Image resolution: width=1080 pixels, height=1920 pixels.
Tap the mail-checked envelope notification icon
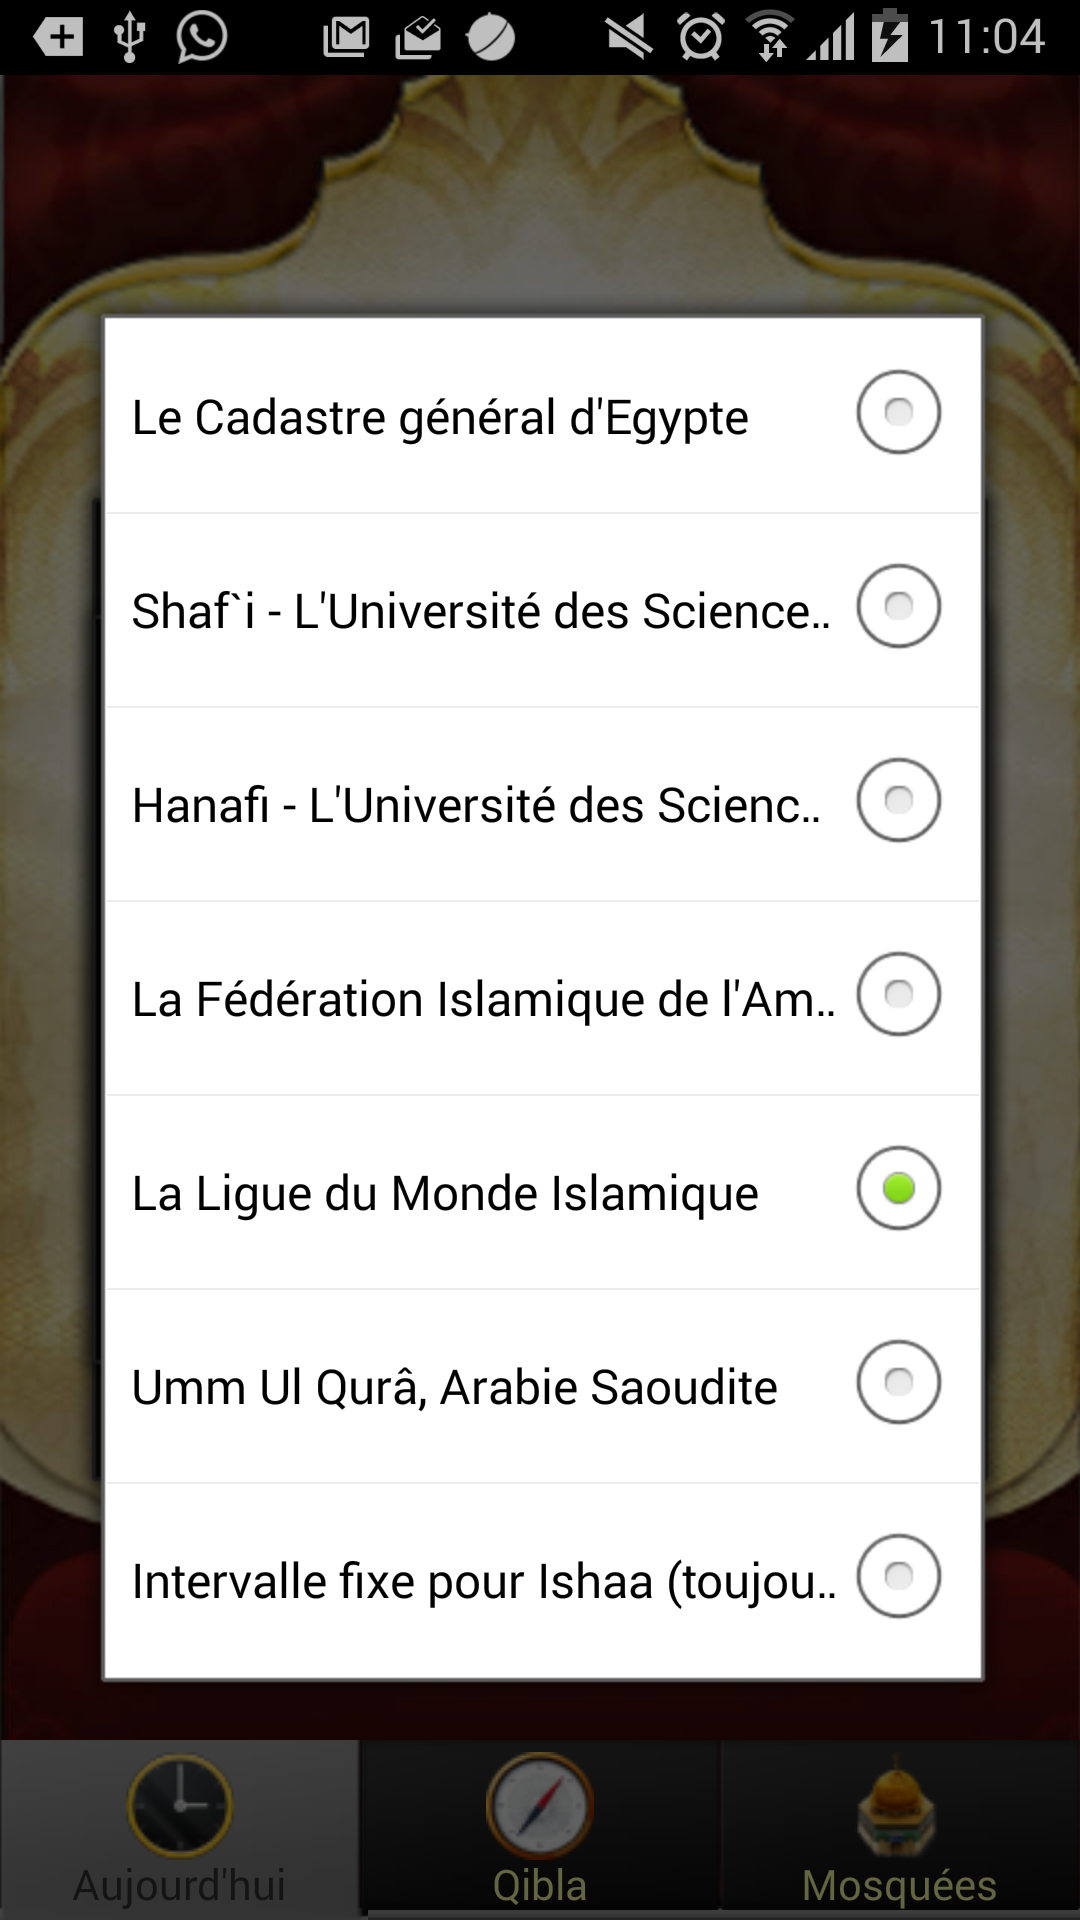[418, 38]
